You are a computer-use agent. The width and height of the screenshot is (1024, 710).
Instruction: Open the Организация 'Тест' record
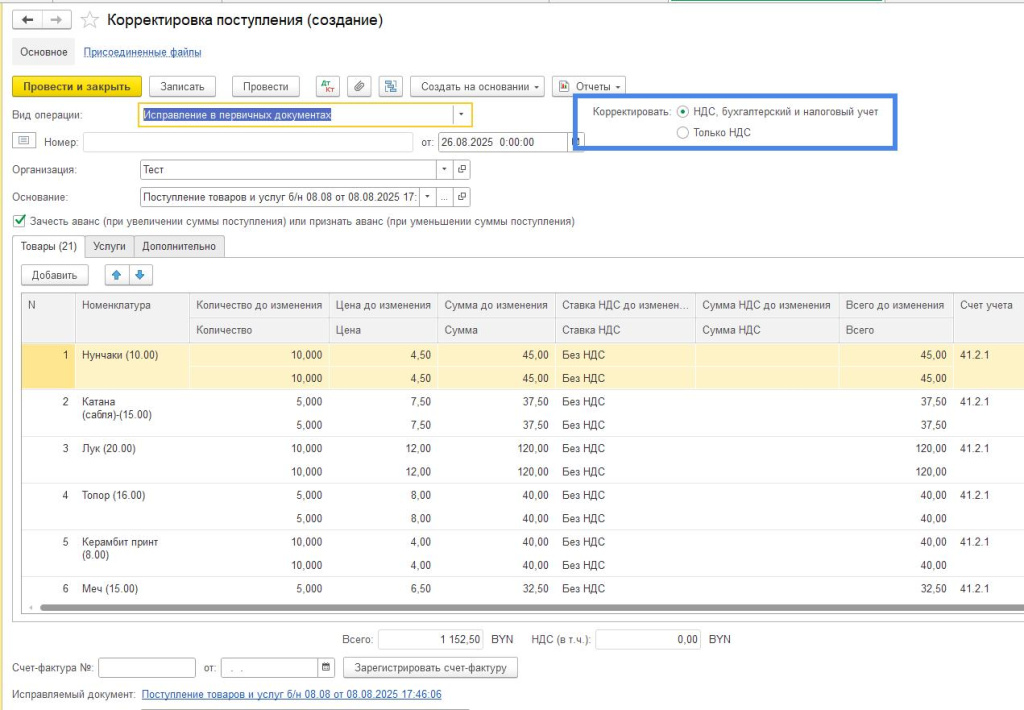pyautogui.click(x=462, y=169)
